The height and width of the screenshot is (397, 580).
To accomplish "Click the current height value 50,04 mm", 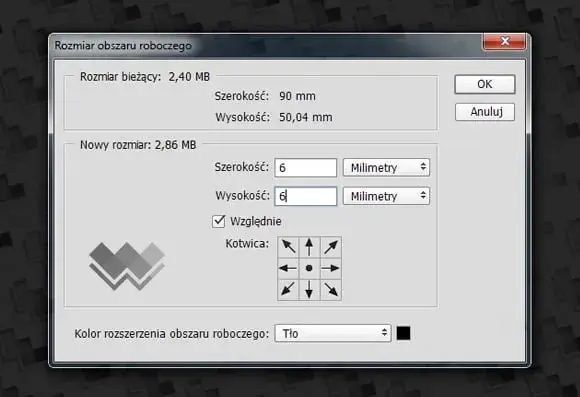I will pyautogui.click(x=306, y=117).
